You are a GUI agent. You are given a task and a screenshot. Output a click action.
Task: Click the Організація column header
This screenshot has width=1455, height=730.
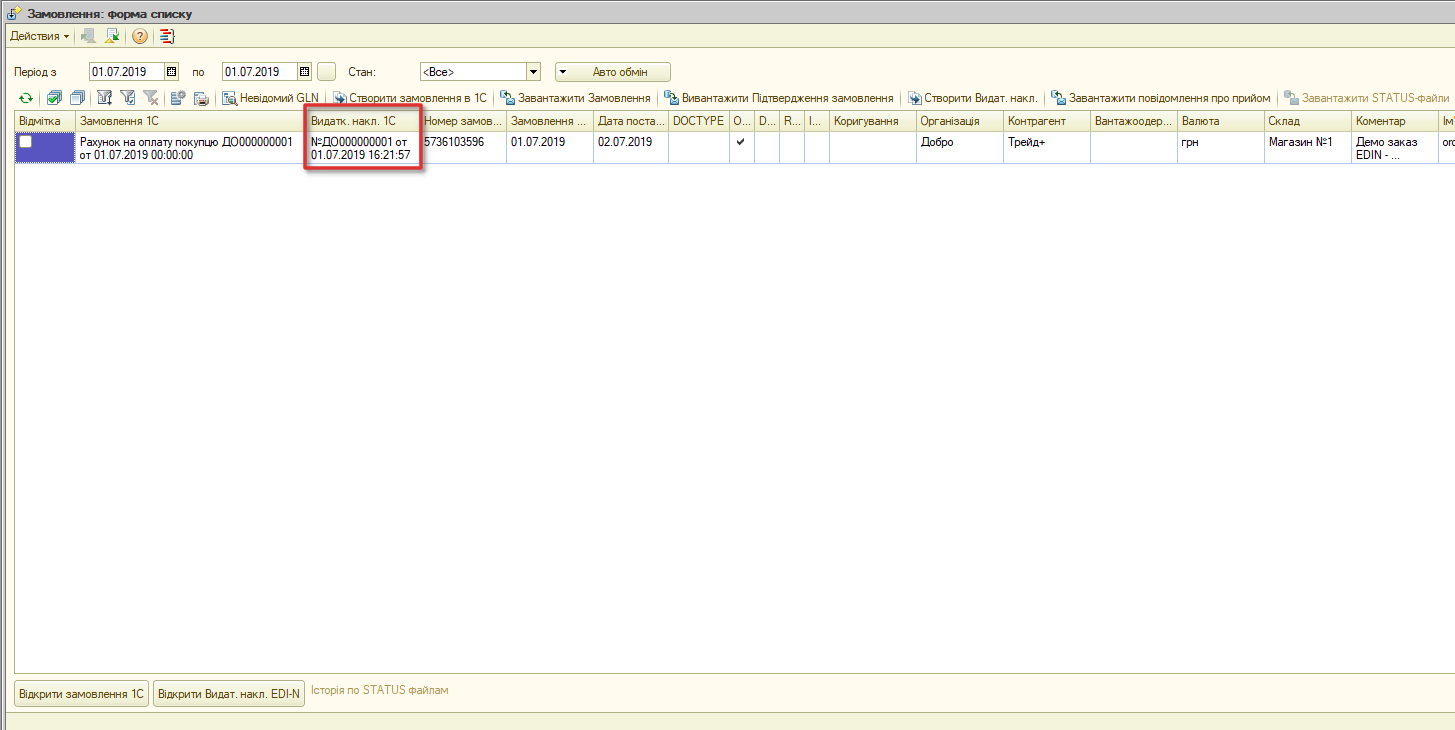click(960, 121)
